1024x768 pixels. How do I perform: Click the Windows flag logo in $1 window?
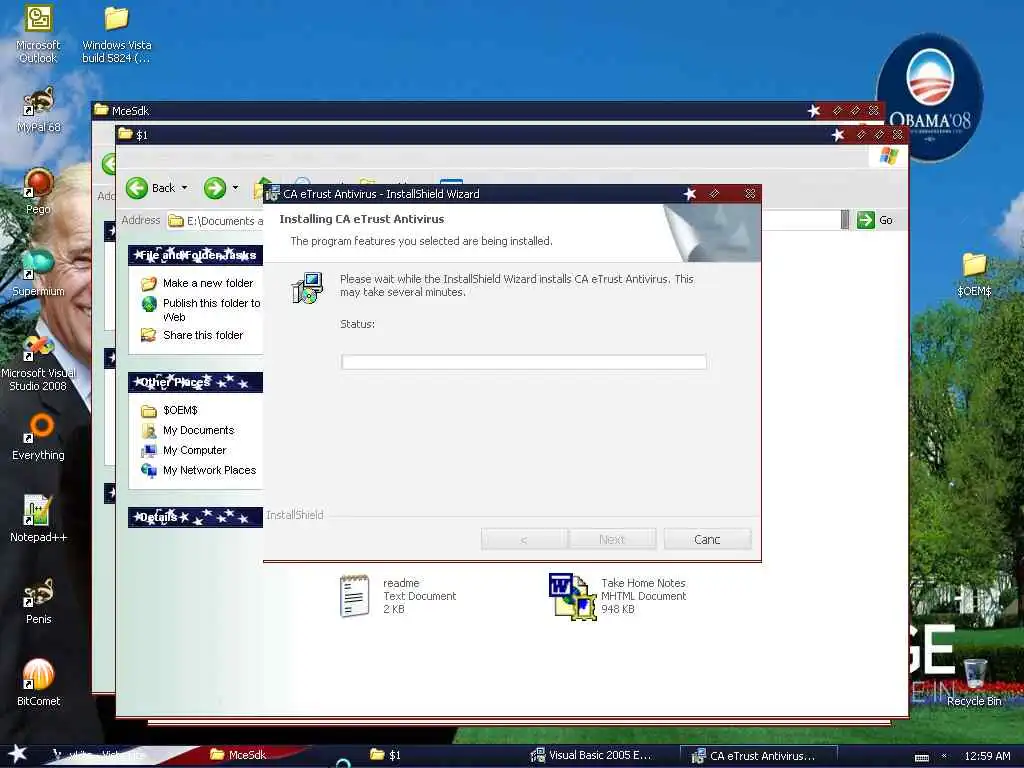[x=889, y=156]
